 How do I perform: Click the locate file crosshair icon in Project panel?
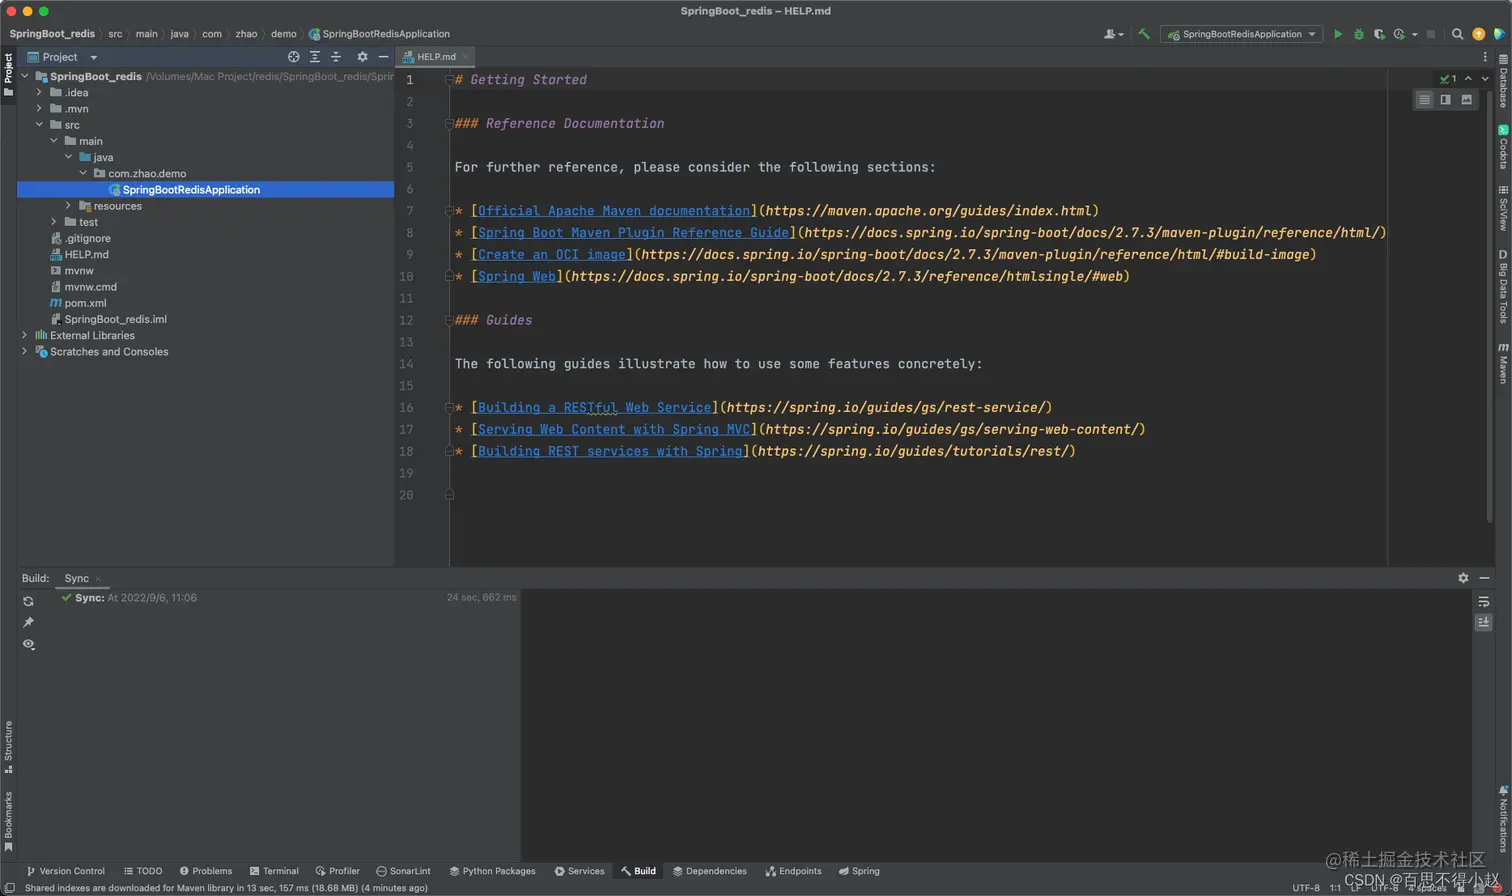(x=293, y=57)
